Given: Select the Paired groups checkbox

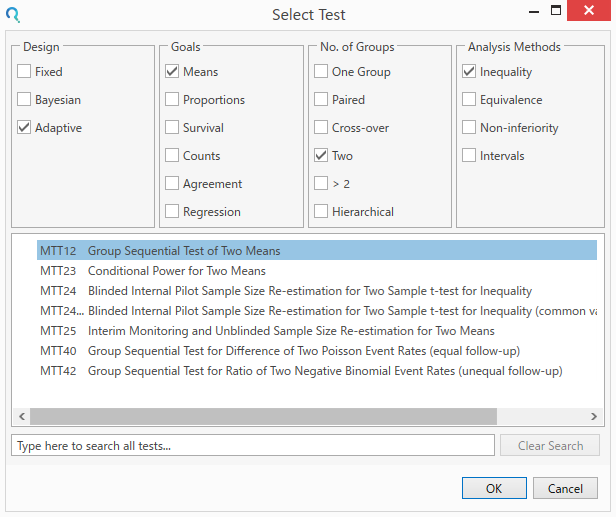Looking at the screenshot, I should point(321,100).
